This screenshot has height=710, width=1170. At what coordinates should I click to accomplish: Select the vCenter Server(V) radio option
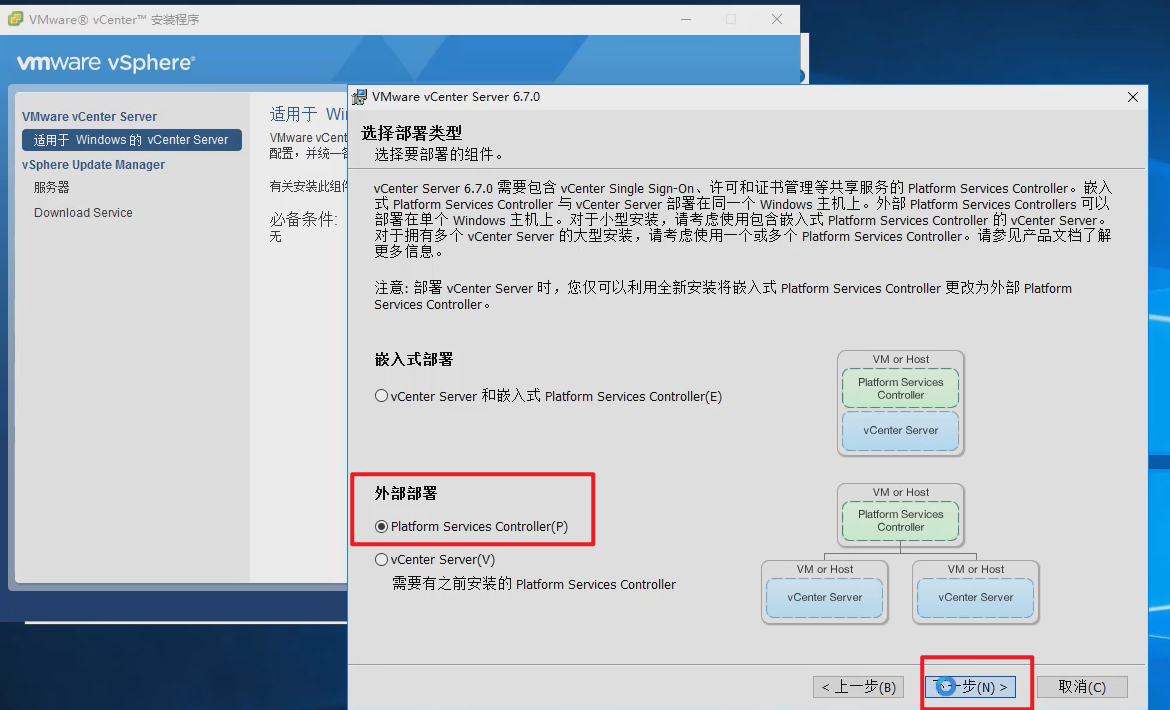pos(381,559)
